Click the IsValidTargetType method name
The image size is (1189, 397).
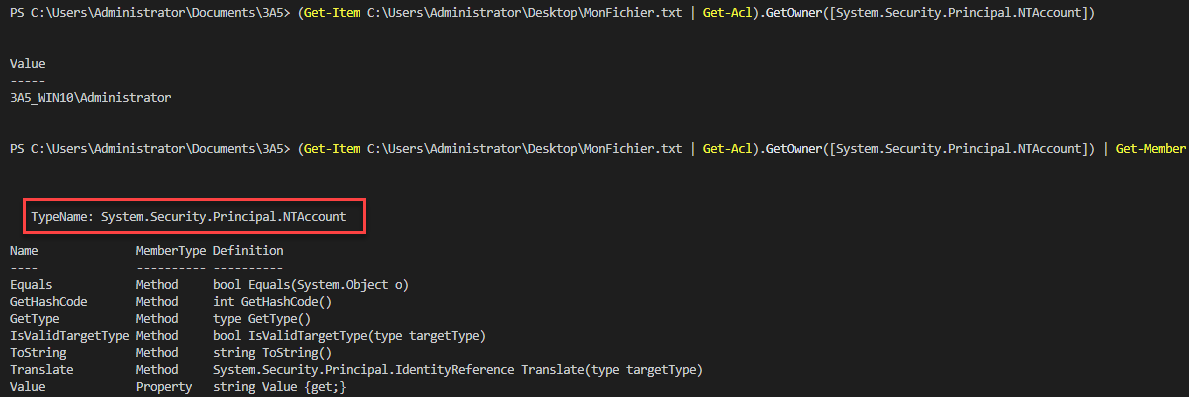tap(70, 336)
